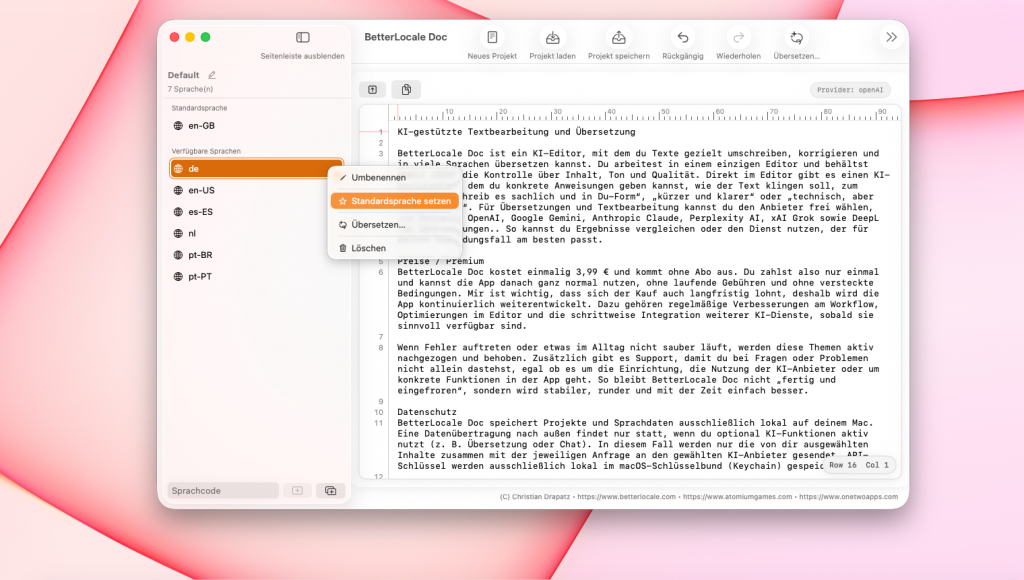Pick Übersetzen… in the context menu

pos(377,225)
